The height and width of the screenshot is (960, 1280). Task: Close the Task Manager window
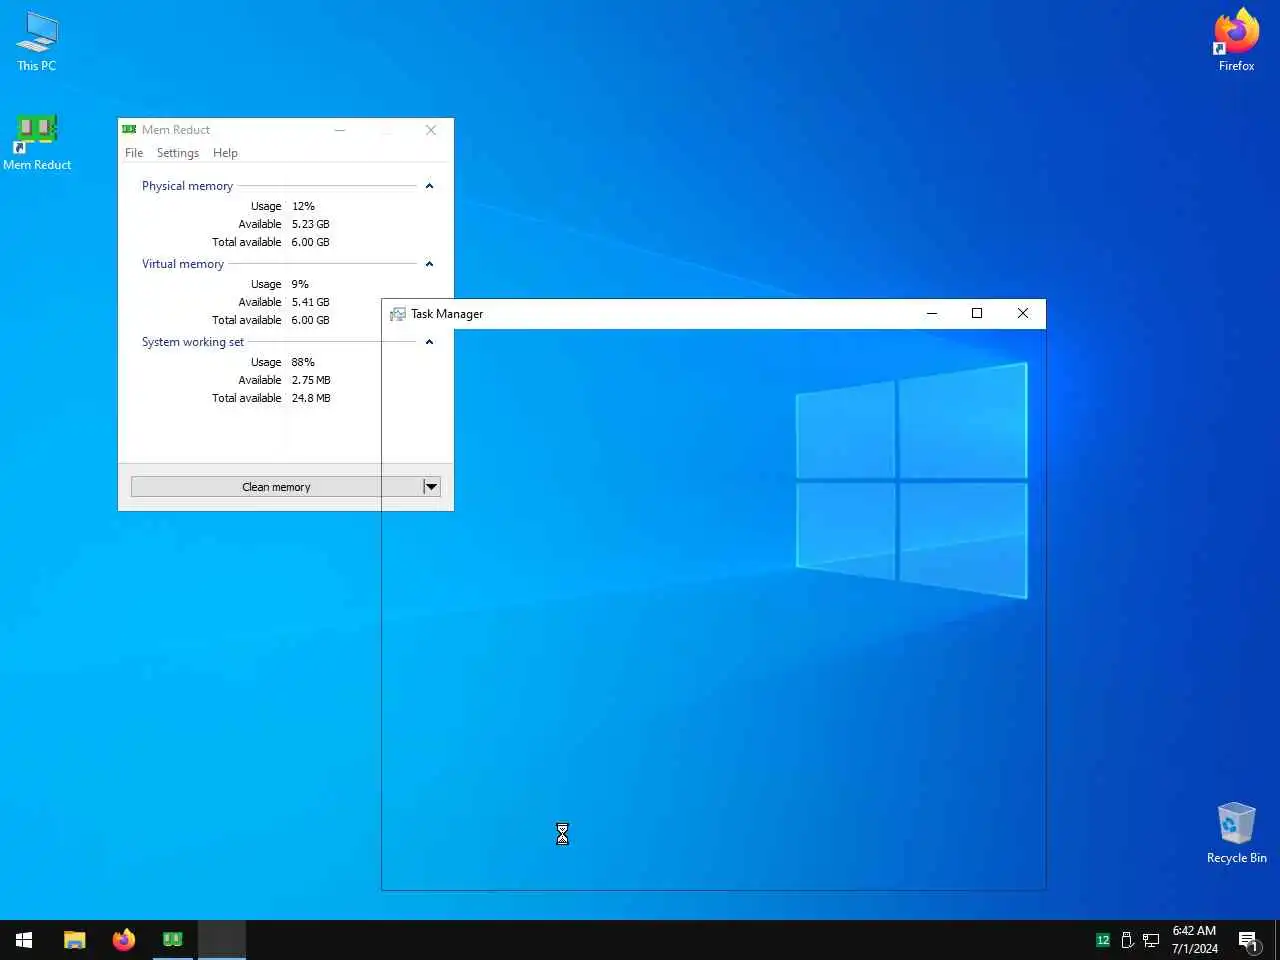(1023, 313)
